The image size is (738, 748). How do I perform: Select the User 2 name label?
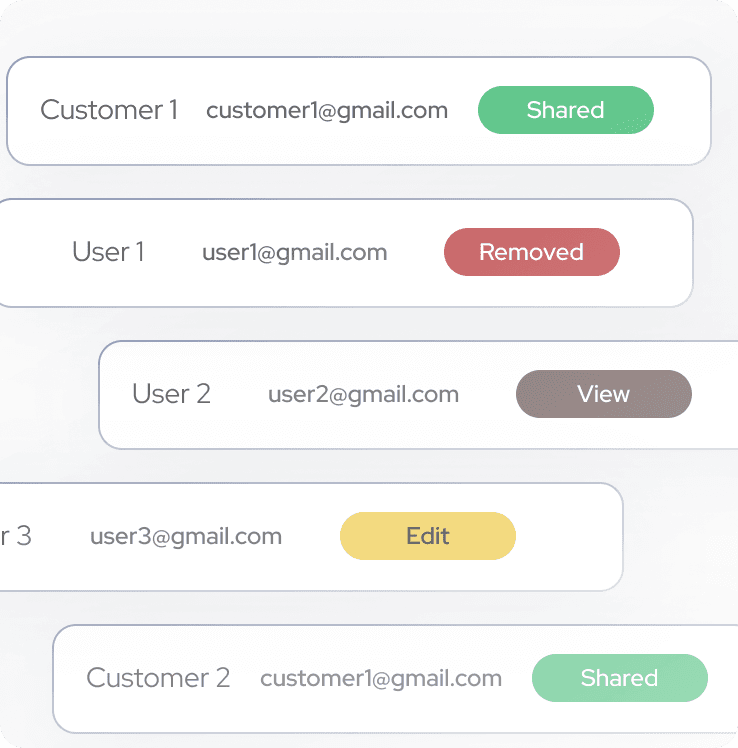pyautogui.click(x=171, y=394)
